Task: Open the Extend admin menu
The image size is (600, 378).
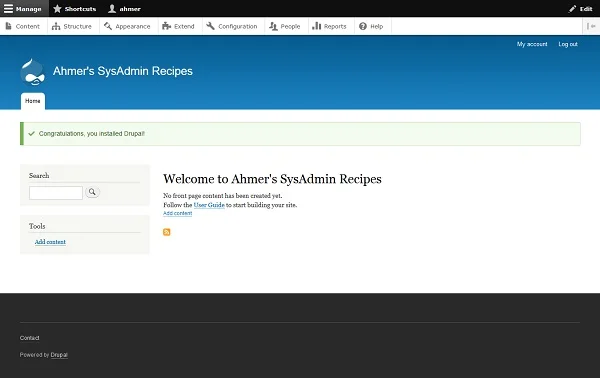Action: tap(178, 26)
